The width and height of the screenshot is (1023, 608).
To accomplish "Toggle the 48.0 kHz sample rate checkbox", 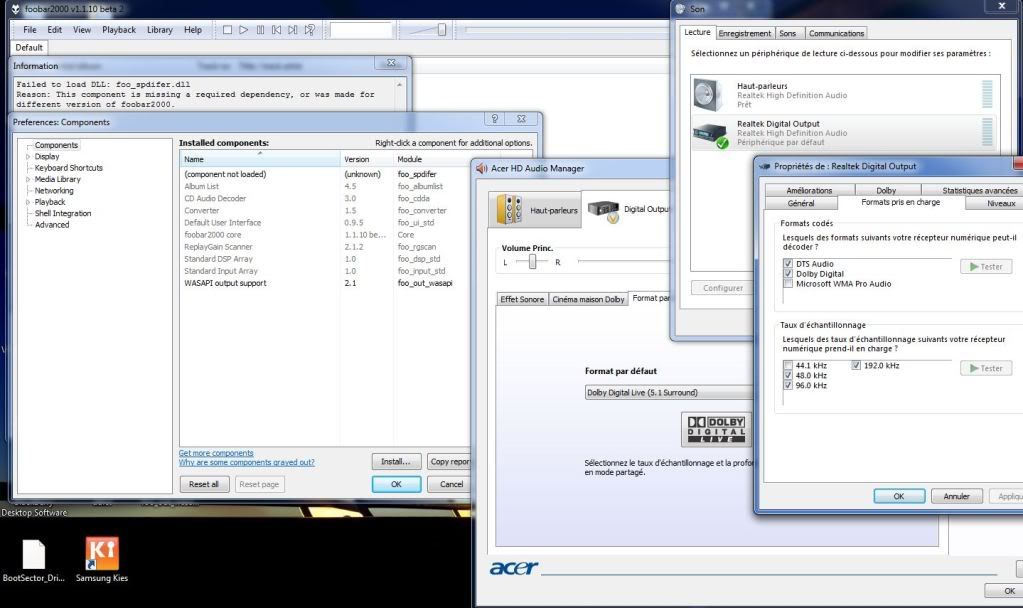I will pos(788,376).
